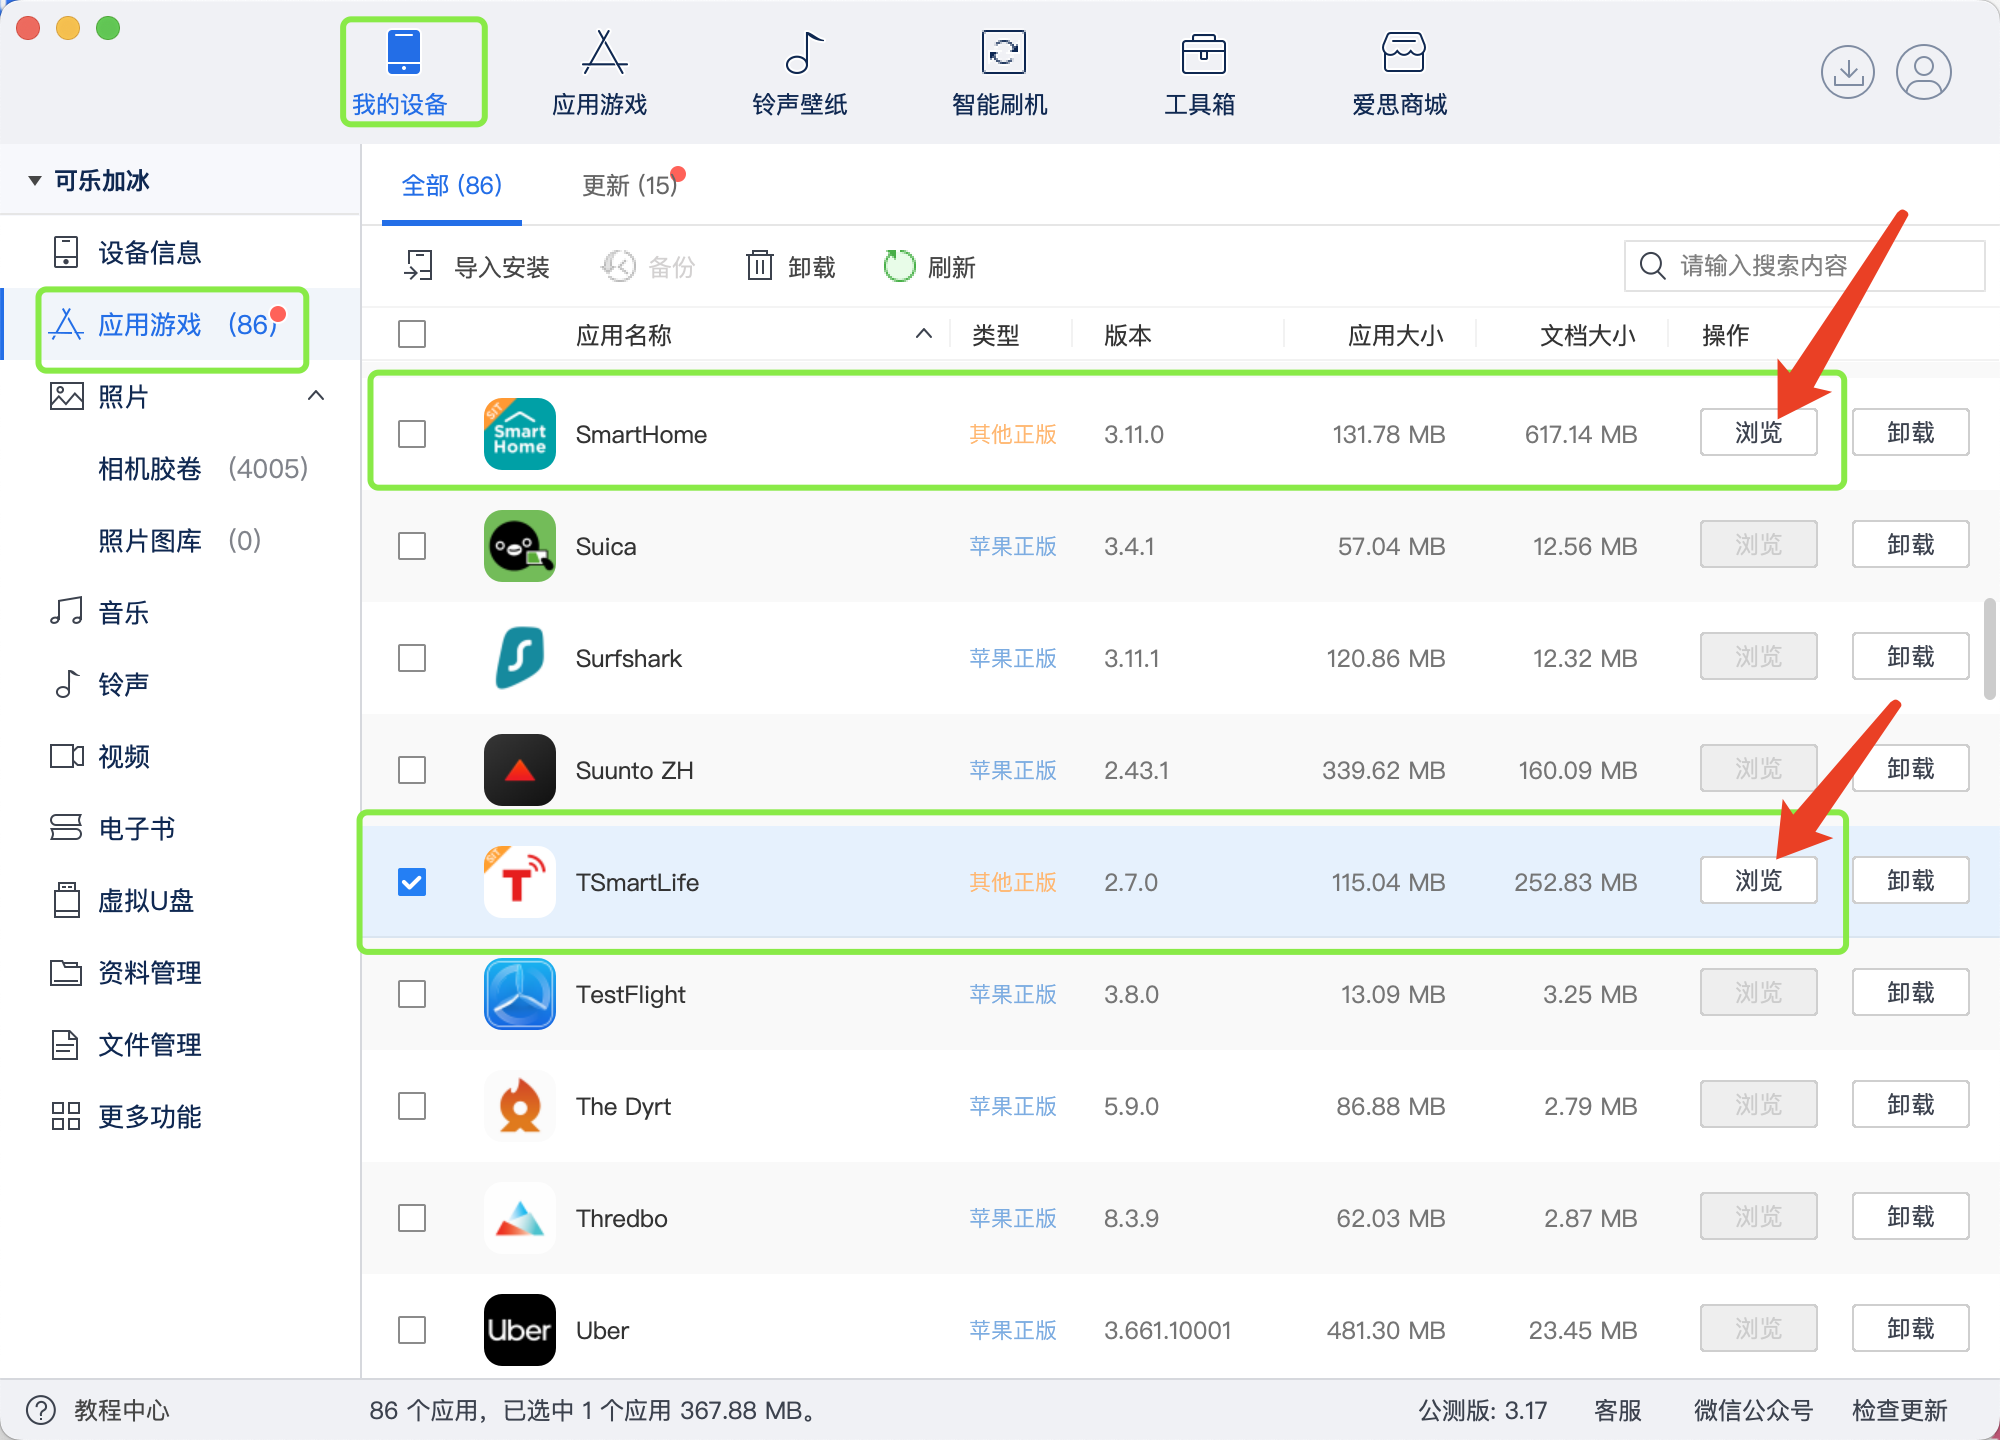Open 音乐 in the sidebar
Viewport: 2000px width, 1440px height.
pos(180,612)
